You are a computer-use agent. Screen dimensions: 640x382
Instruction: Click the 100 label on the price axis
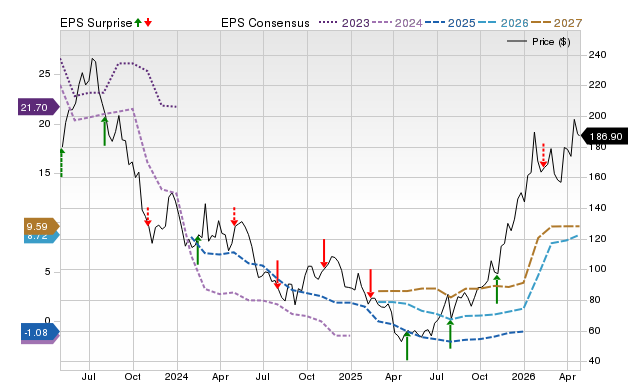pos(597,269)
